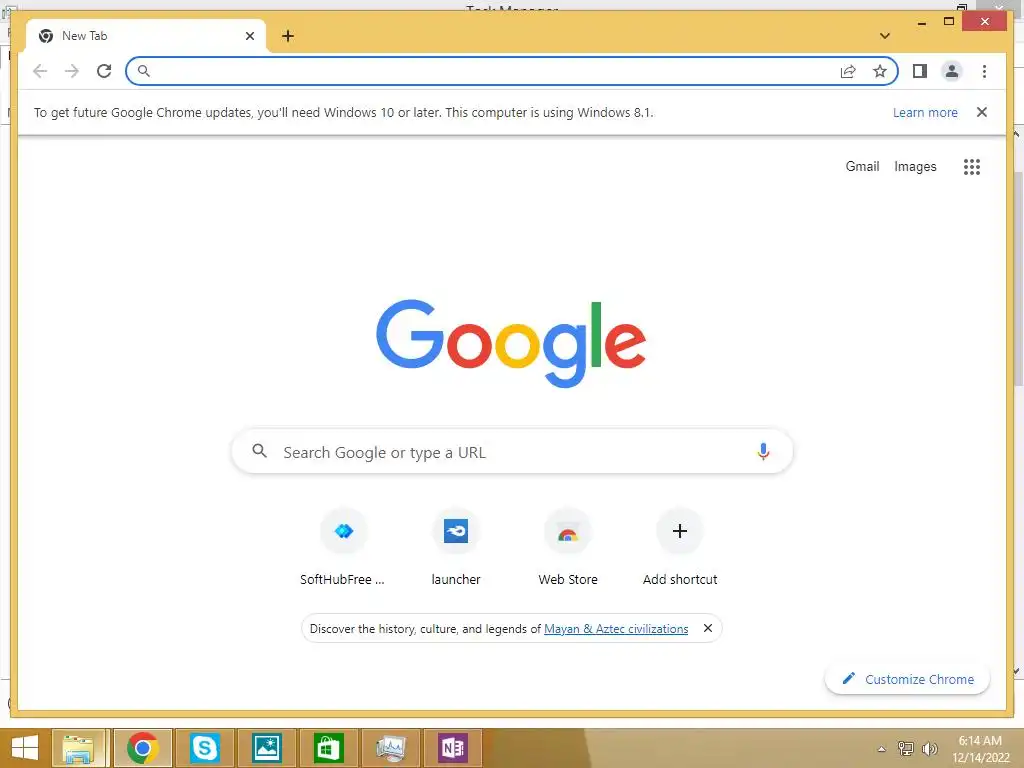The width and height of the screenshot is (1024, 768).
Task: Dismiss the Mayan & Aztec promo chip
Action: click(x=707, y=628)
